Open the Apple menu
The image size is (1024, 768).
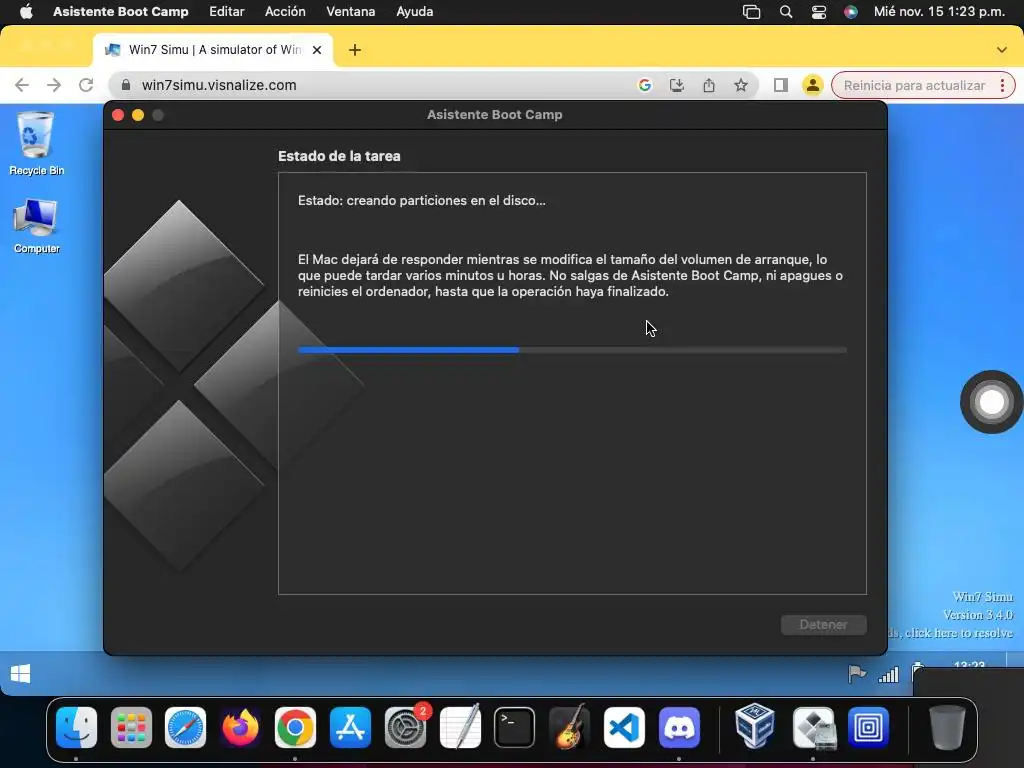26,12
